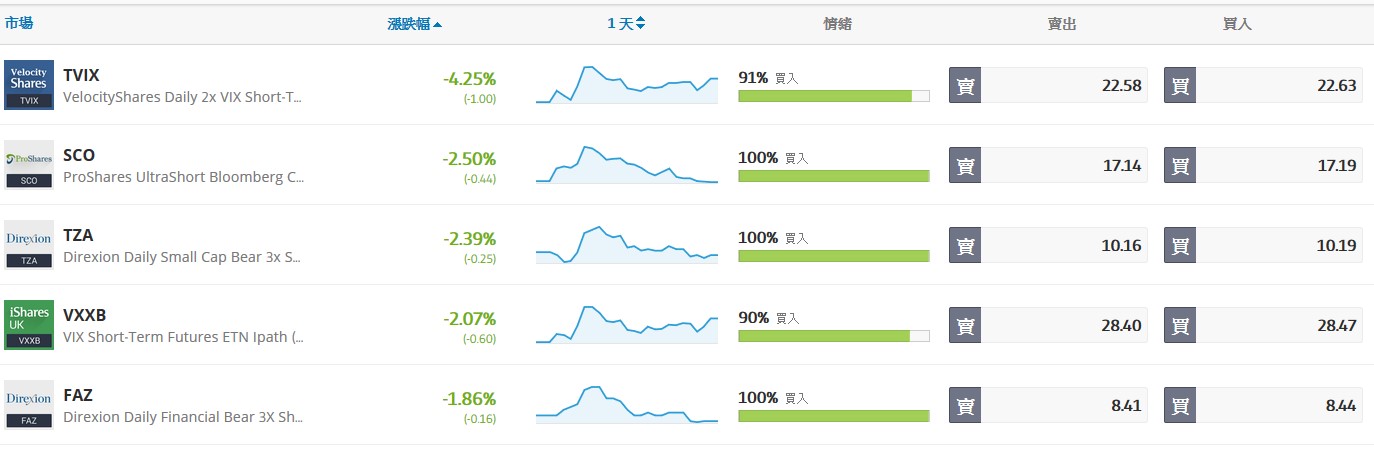The width and height of the screenshot is (1374, 449).
Task: Click the 買 buy icon for SCO
Action: coord(1180,165)
